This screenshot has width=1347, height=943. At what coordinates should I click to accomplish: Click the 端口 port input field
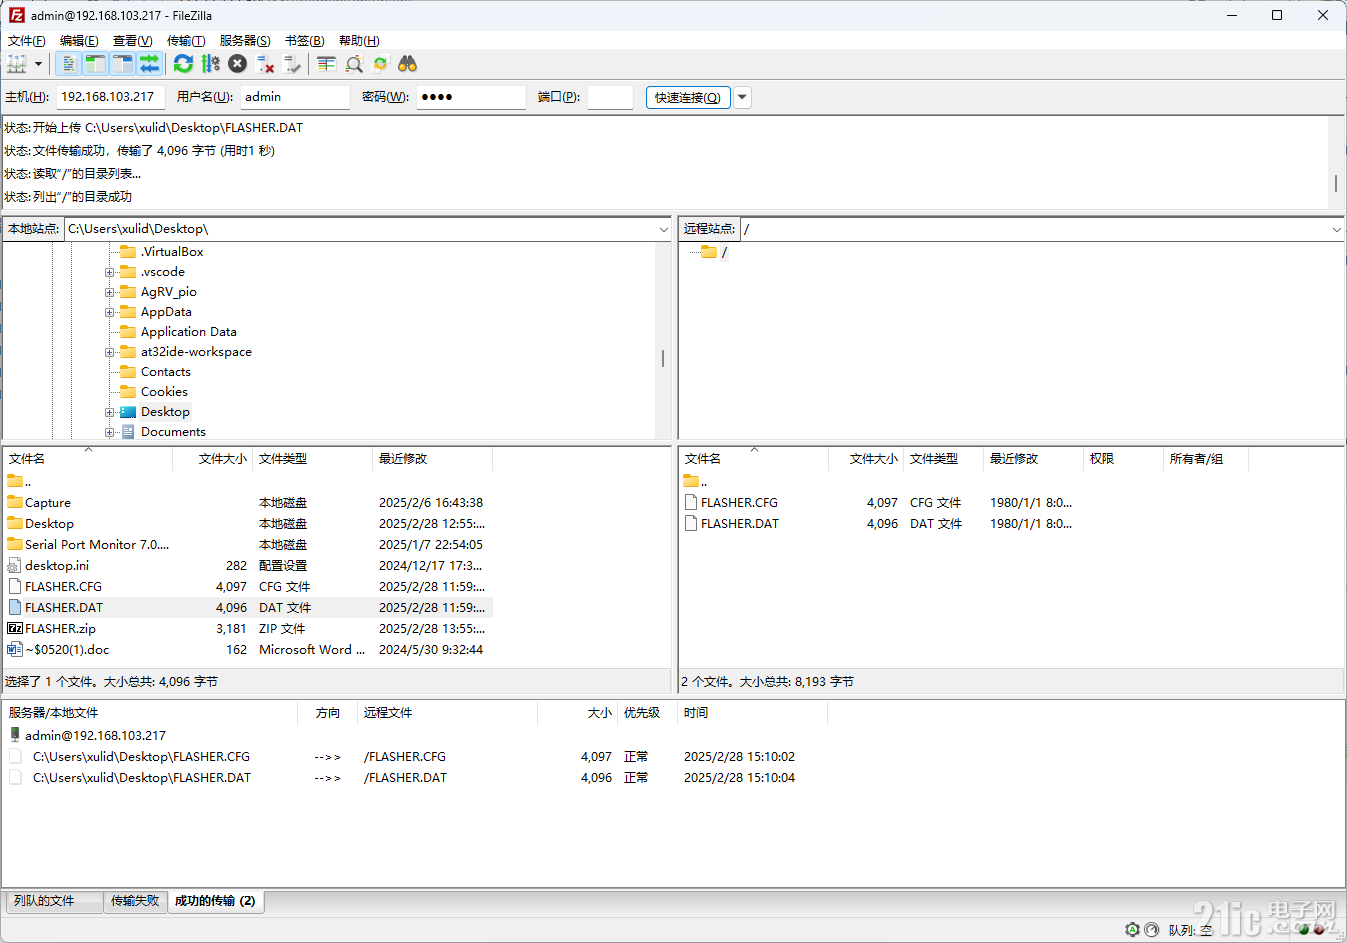point(610,97)
